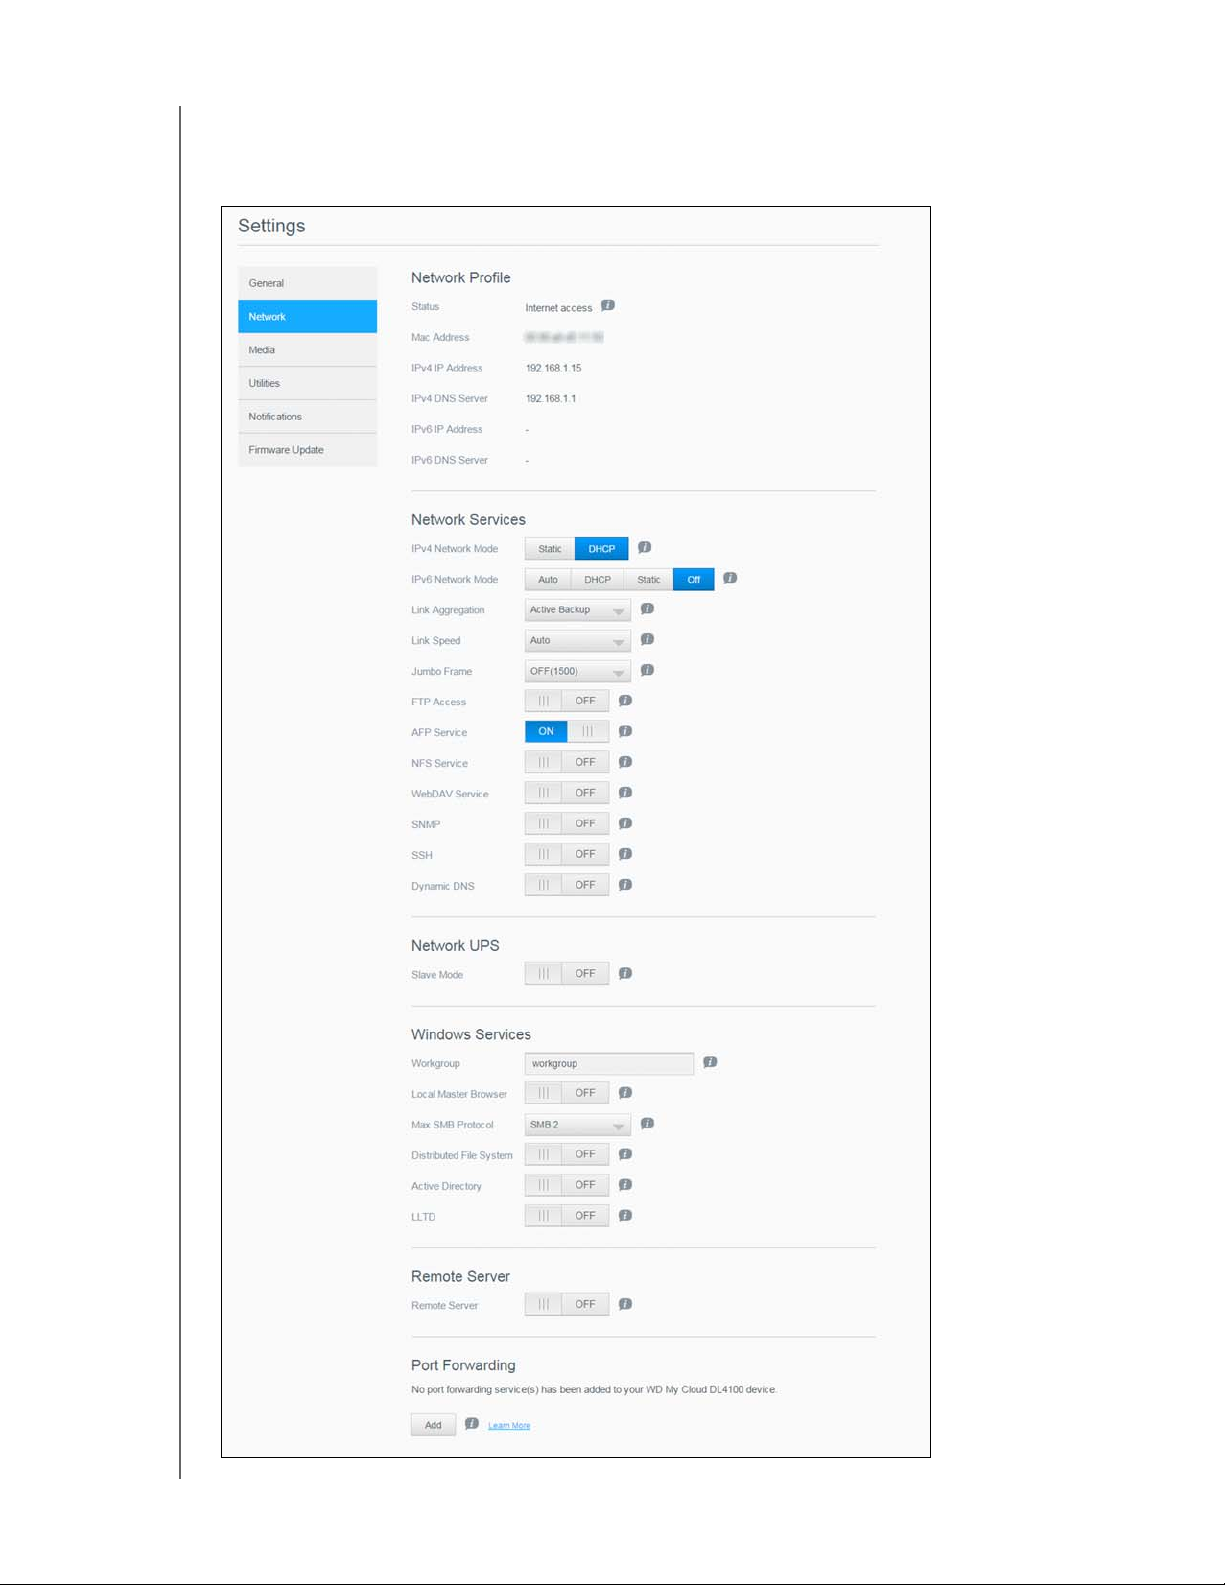Click the Workgroup text field
The width and height of the screenshot is (1225, 1585).
[x=609, y=1064]
